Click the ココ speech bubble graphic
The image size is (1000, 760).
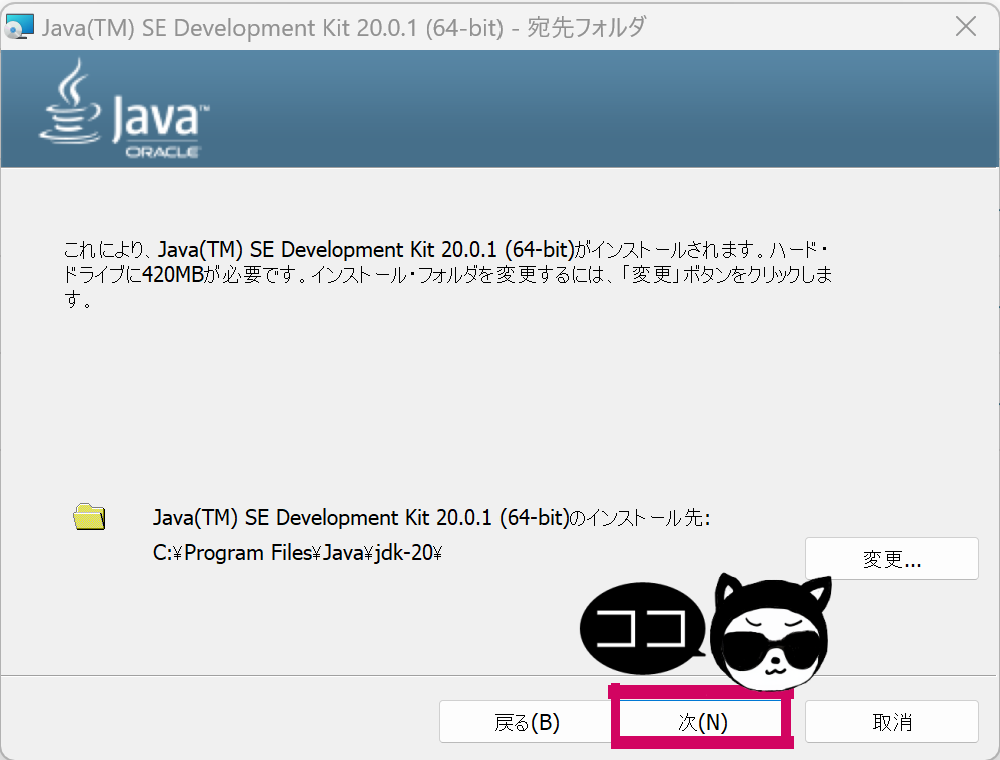640,628
